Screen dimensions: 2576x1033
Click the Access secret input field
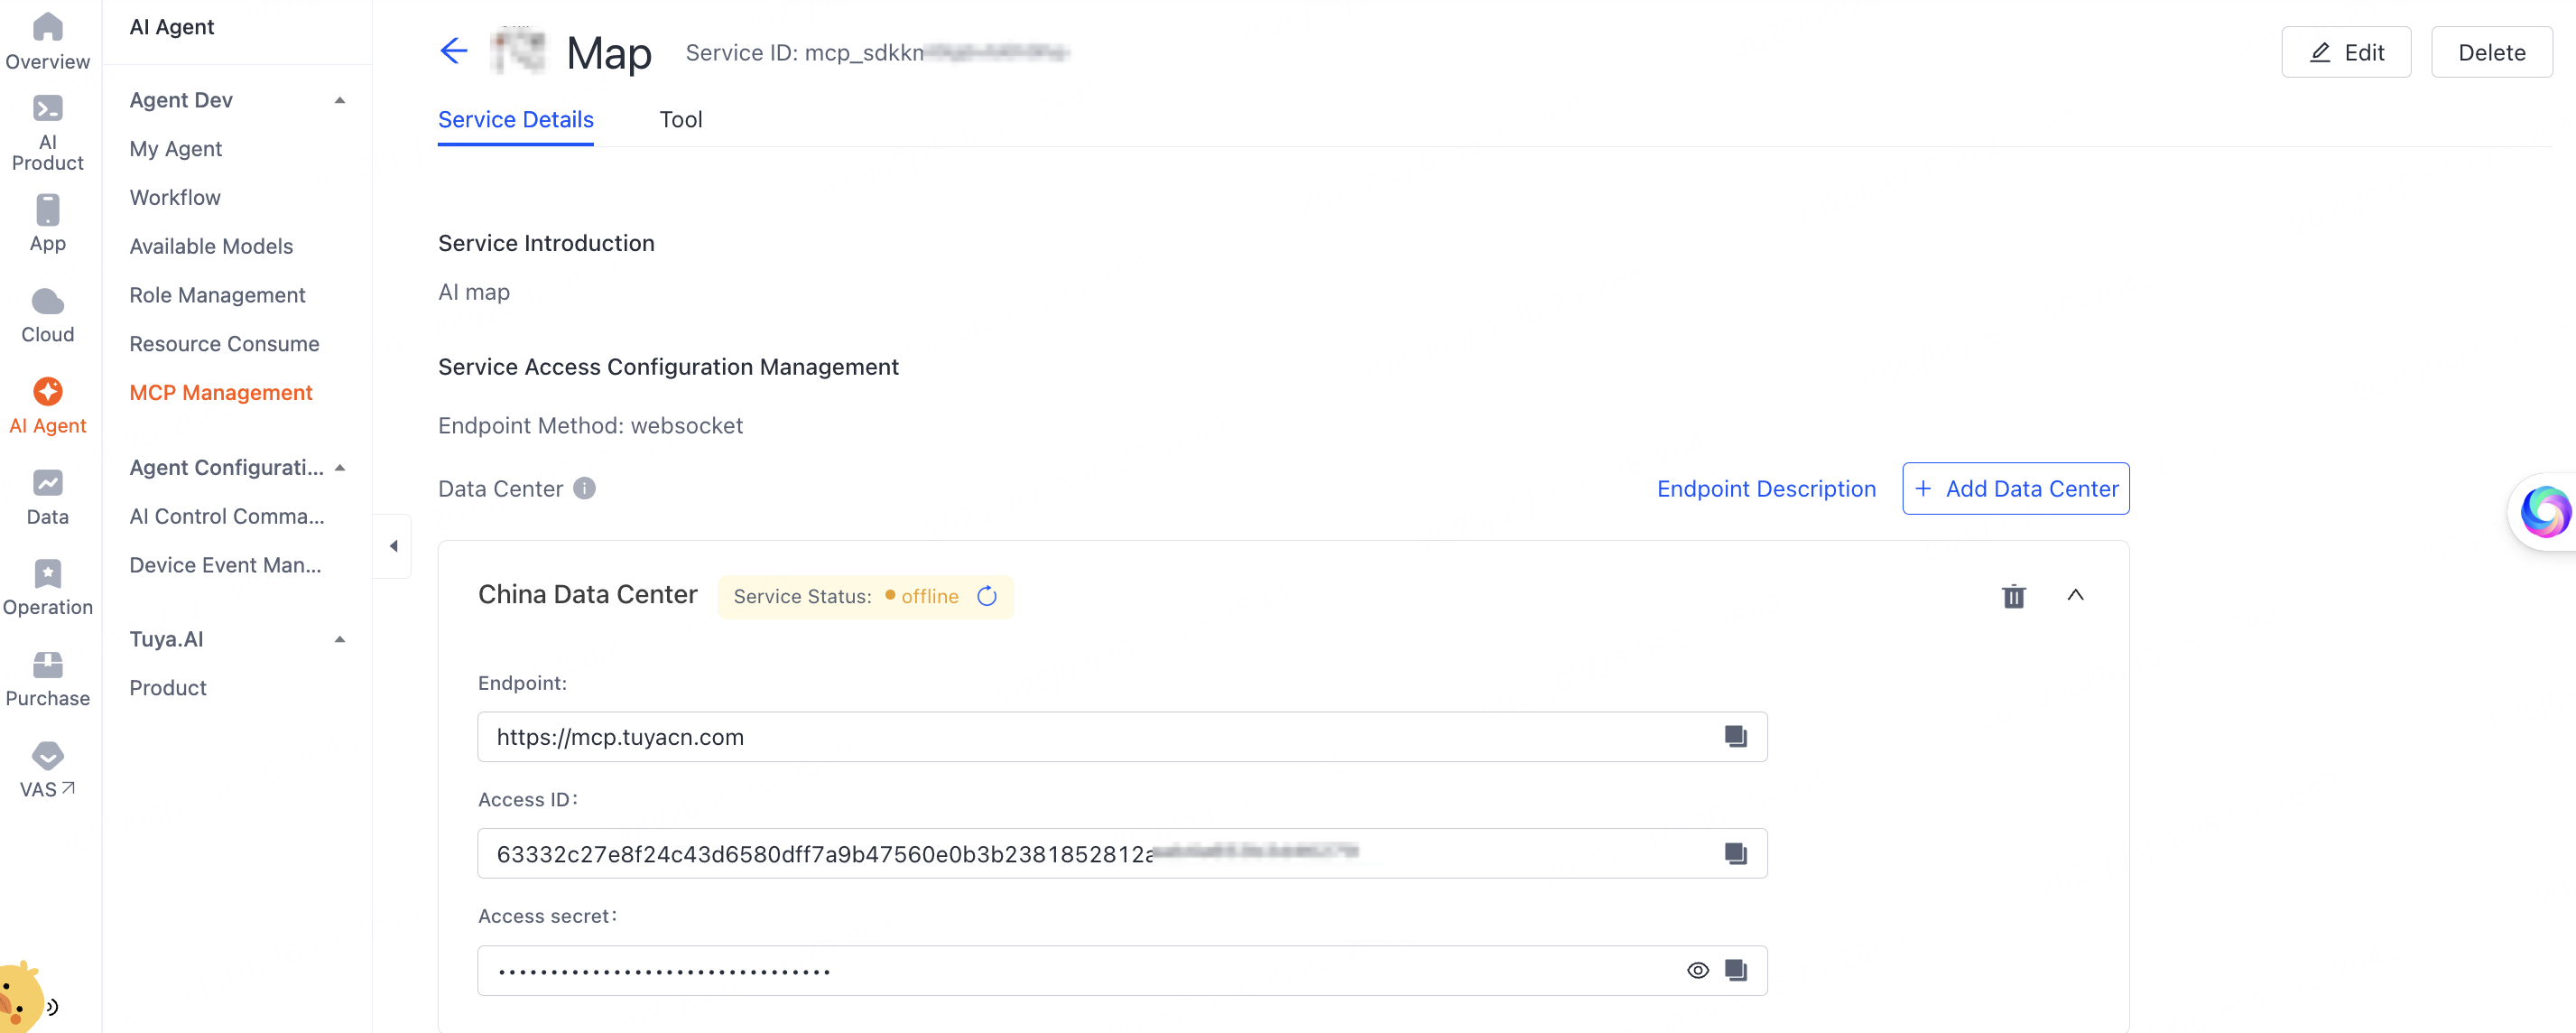1122,970
